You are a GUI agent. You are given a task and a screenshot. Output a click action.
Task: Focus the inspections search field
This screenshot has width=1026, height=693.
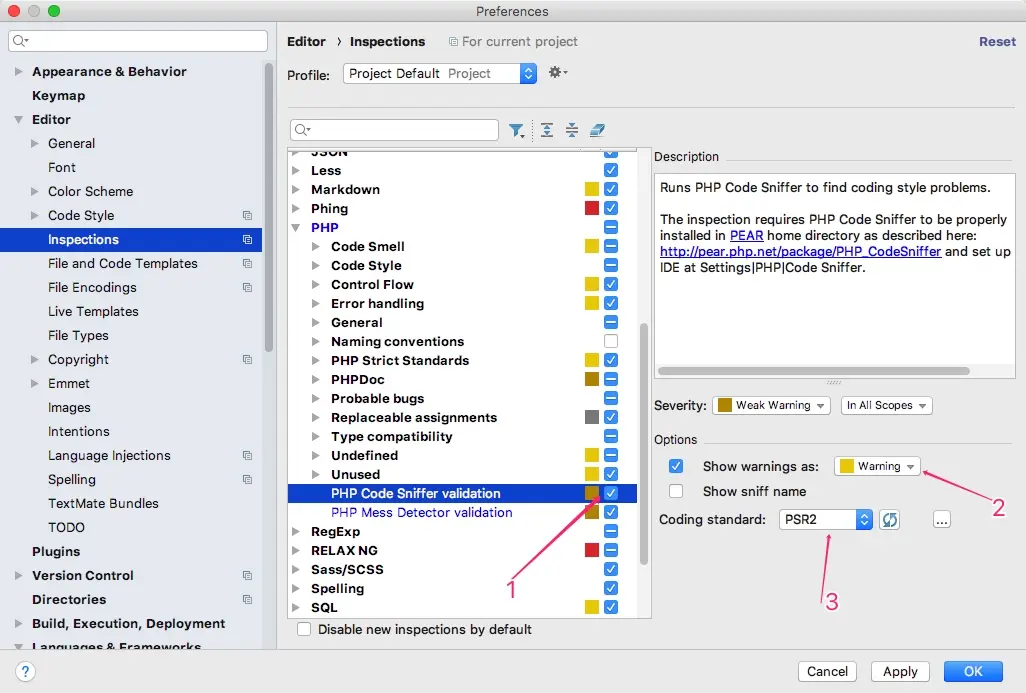tap(394, 130)
